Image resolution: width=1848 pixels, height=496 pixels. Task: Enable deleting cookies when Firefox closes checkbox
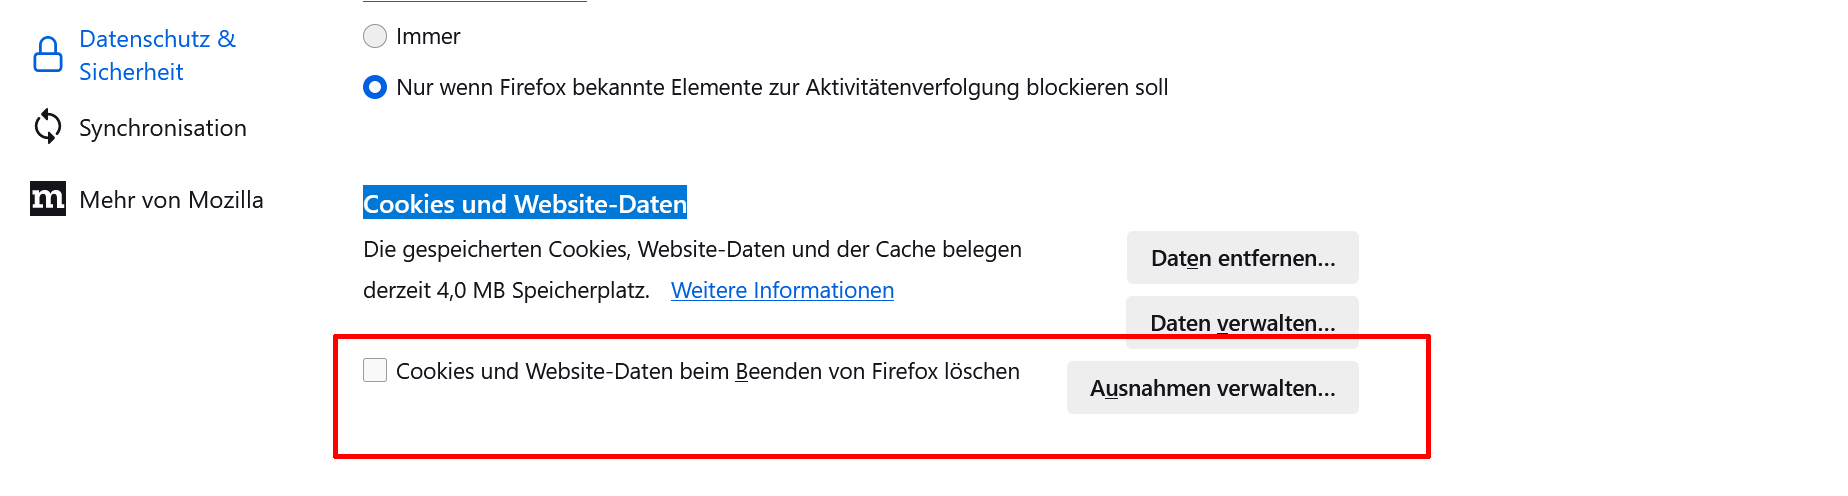(375, 371)
